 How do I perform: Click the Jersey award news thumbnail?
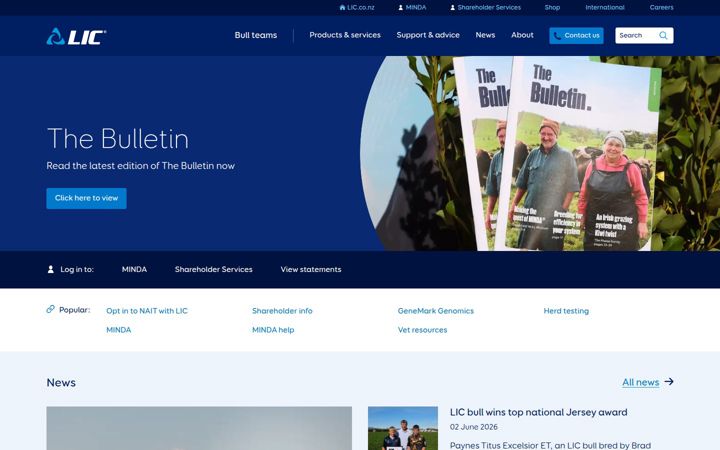[403, 428]
